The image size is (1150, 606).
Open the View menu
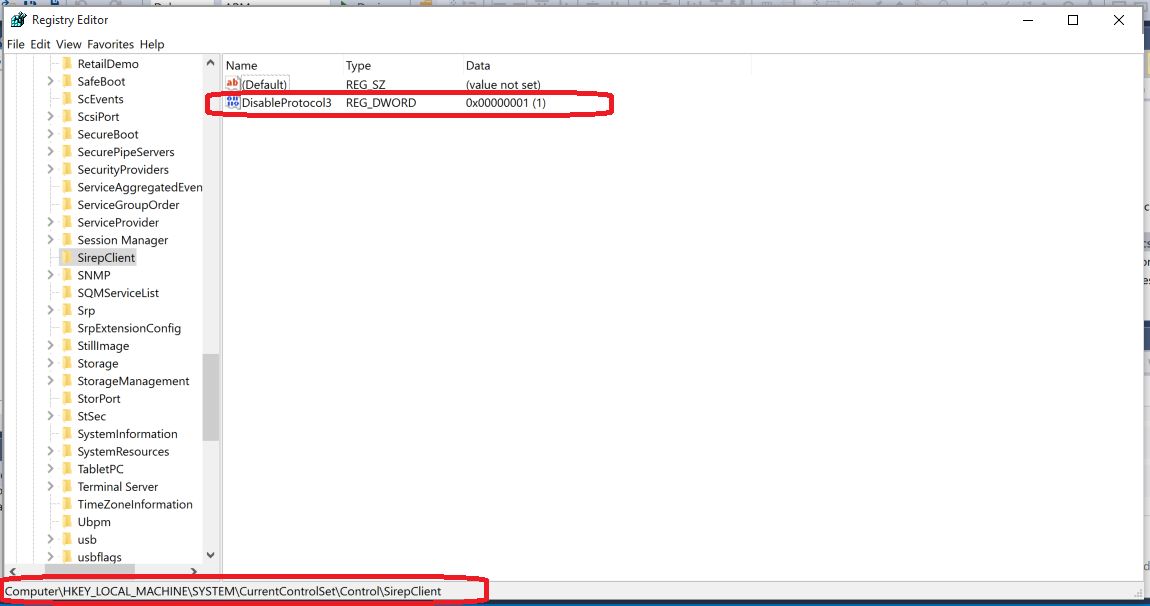click(x=68, y=44)
